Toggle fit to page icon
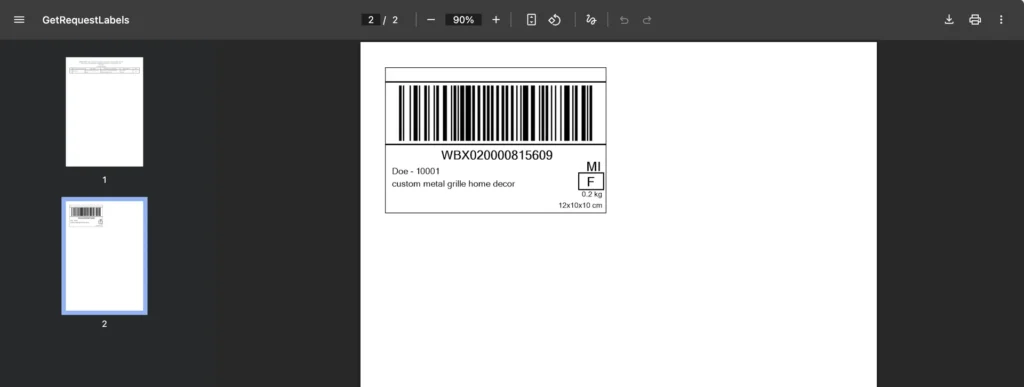 click(x=532, y=20)
